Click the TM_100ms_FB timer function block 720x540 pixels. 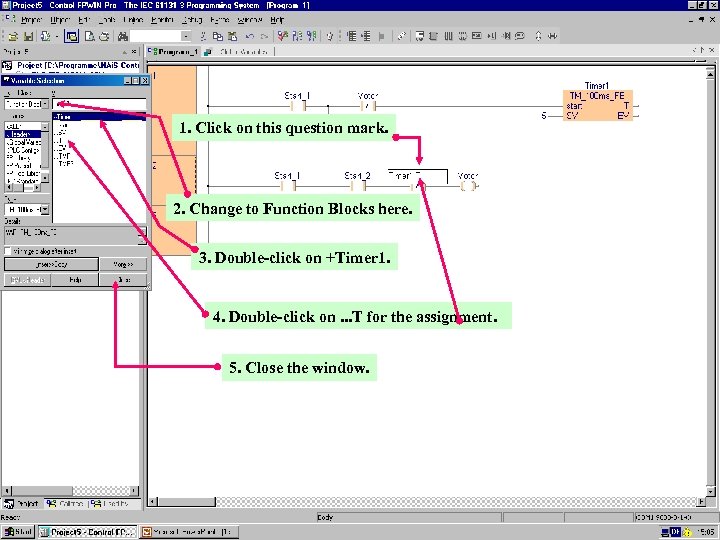coord(597,105)
